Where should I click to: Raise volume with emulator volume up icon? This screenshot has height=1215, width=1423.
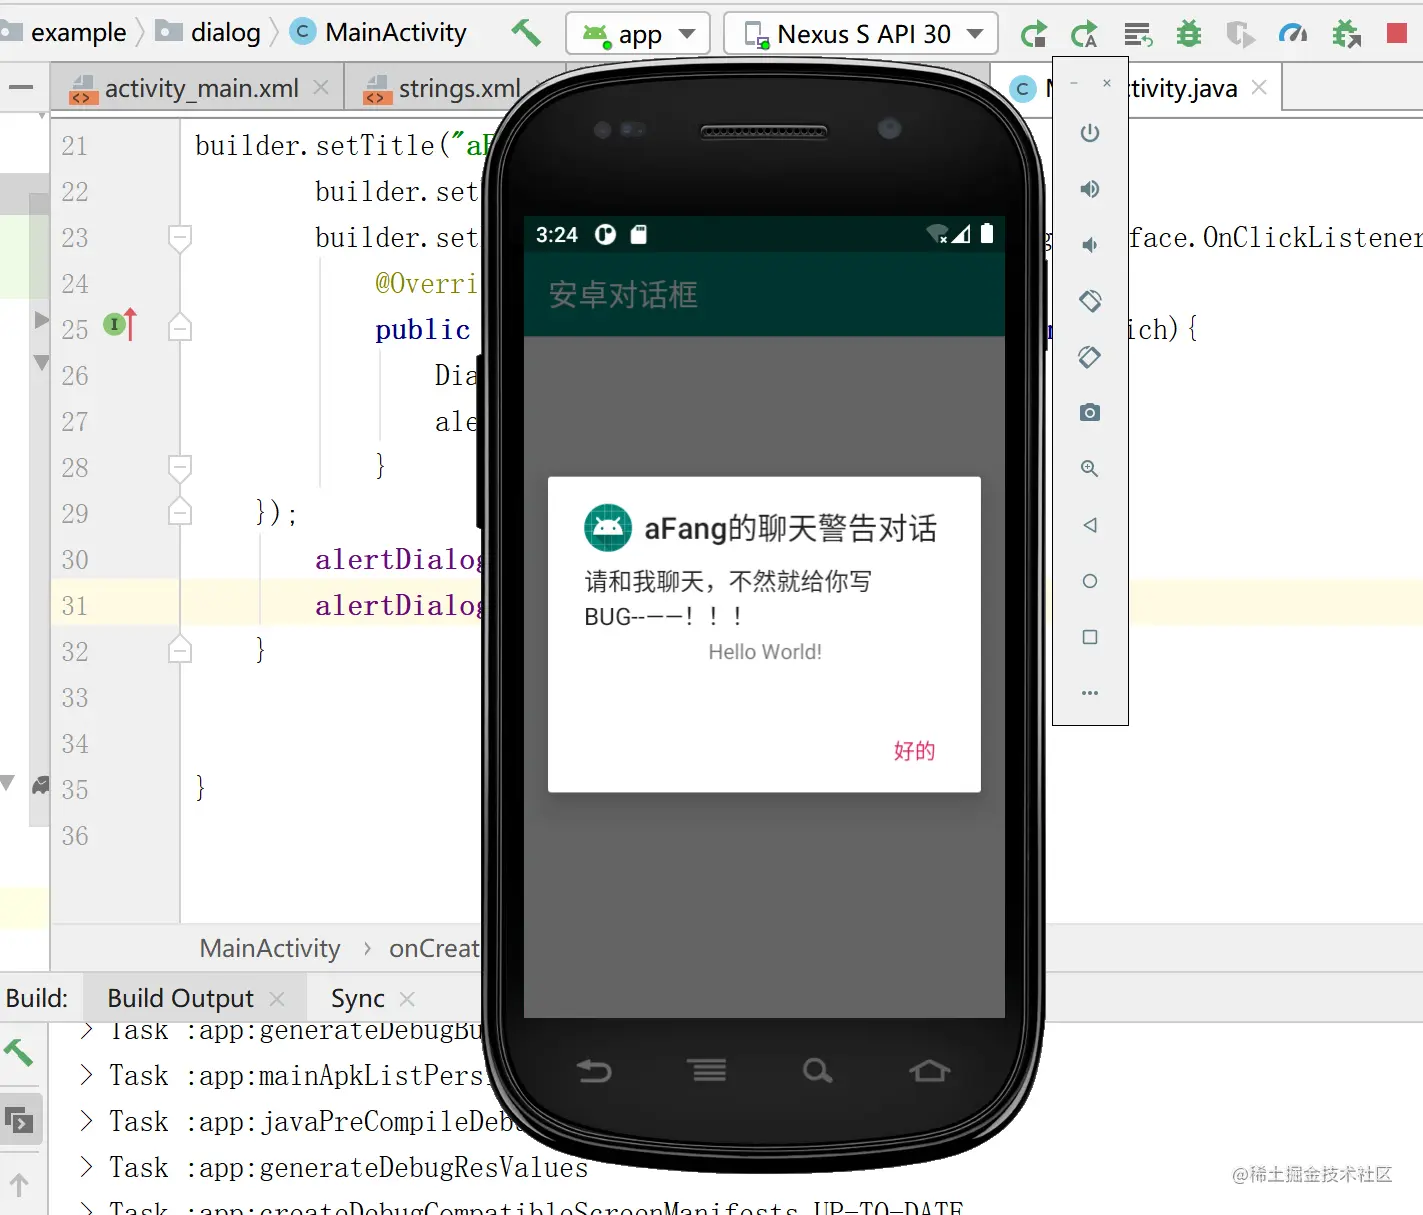(1090, 189)
